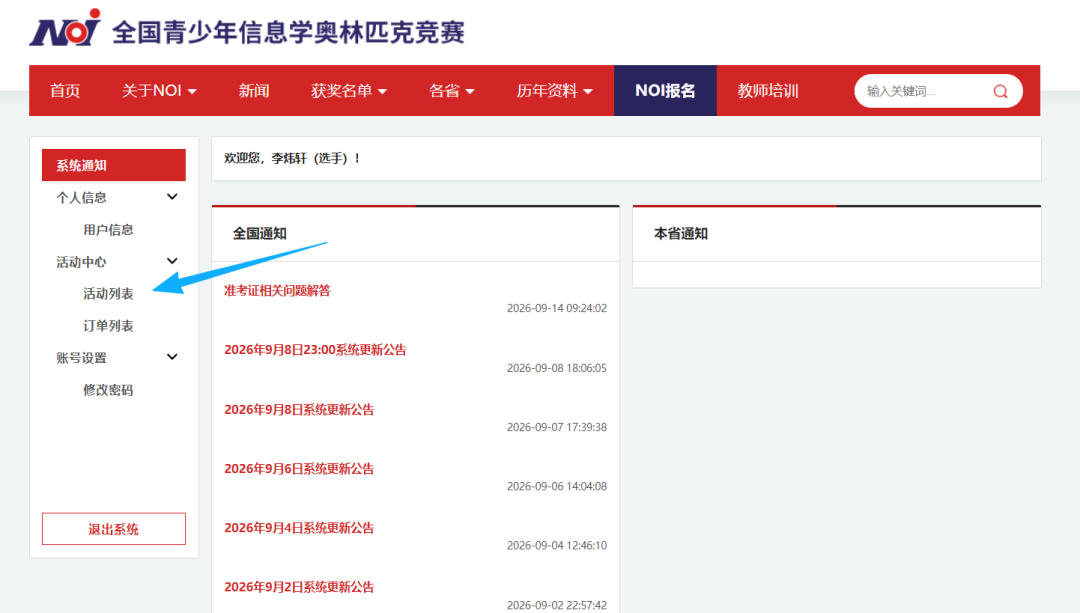This screenshot has width=1080, height=613.
Task: Click the timestamp 2026-09-08 18:06:05
Action: pos(557,368)
